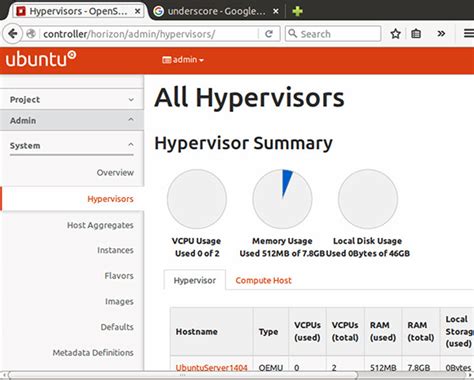Click the VCPUs (total) column header
The width and height of the screenshot is (474, 380).
pyautogui.click(x=345, y=331)
